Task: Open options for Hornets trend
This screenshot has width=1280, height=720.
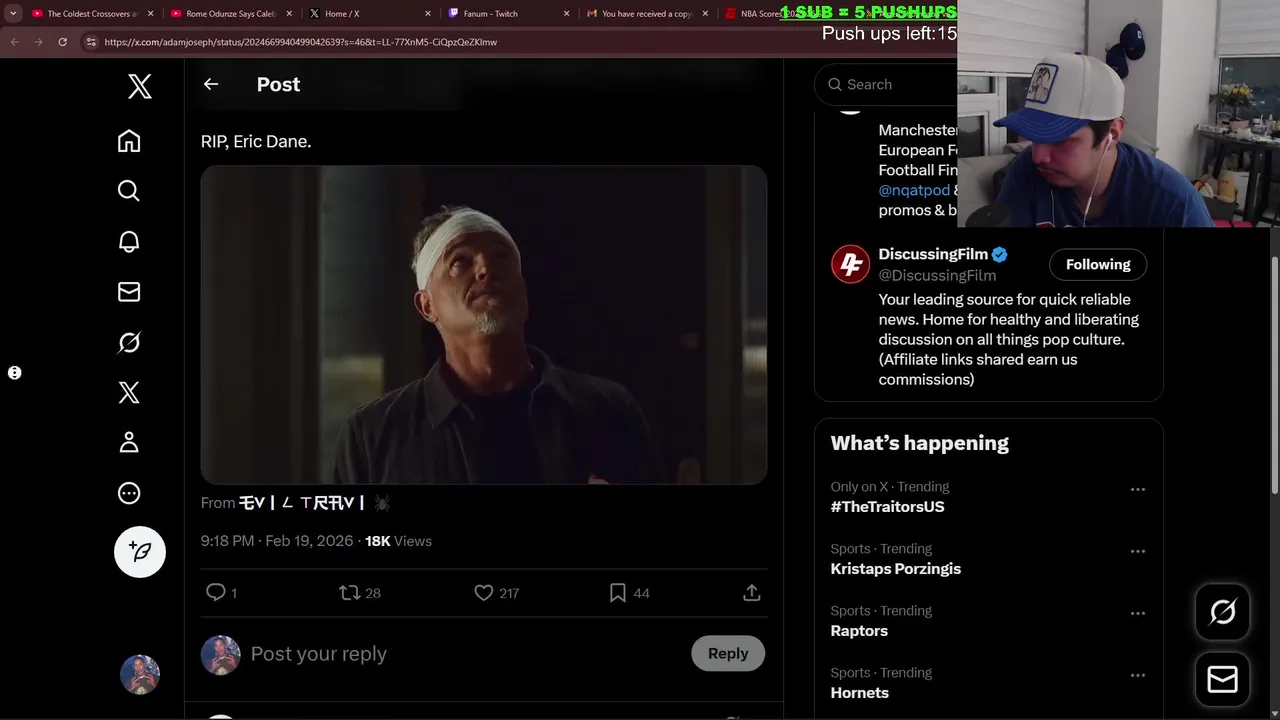Action: [1138, 676]
